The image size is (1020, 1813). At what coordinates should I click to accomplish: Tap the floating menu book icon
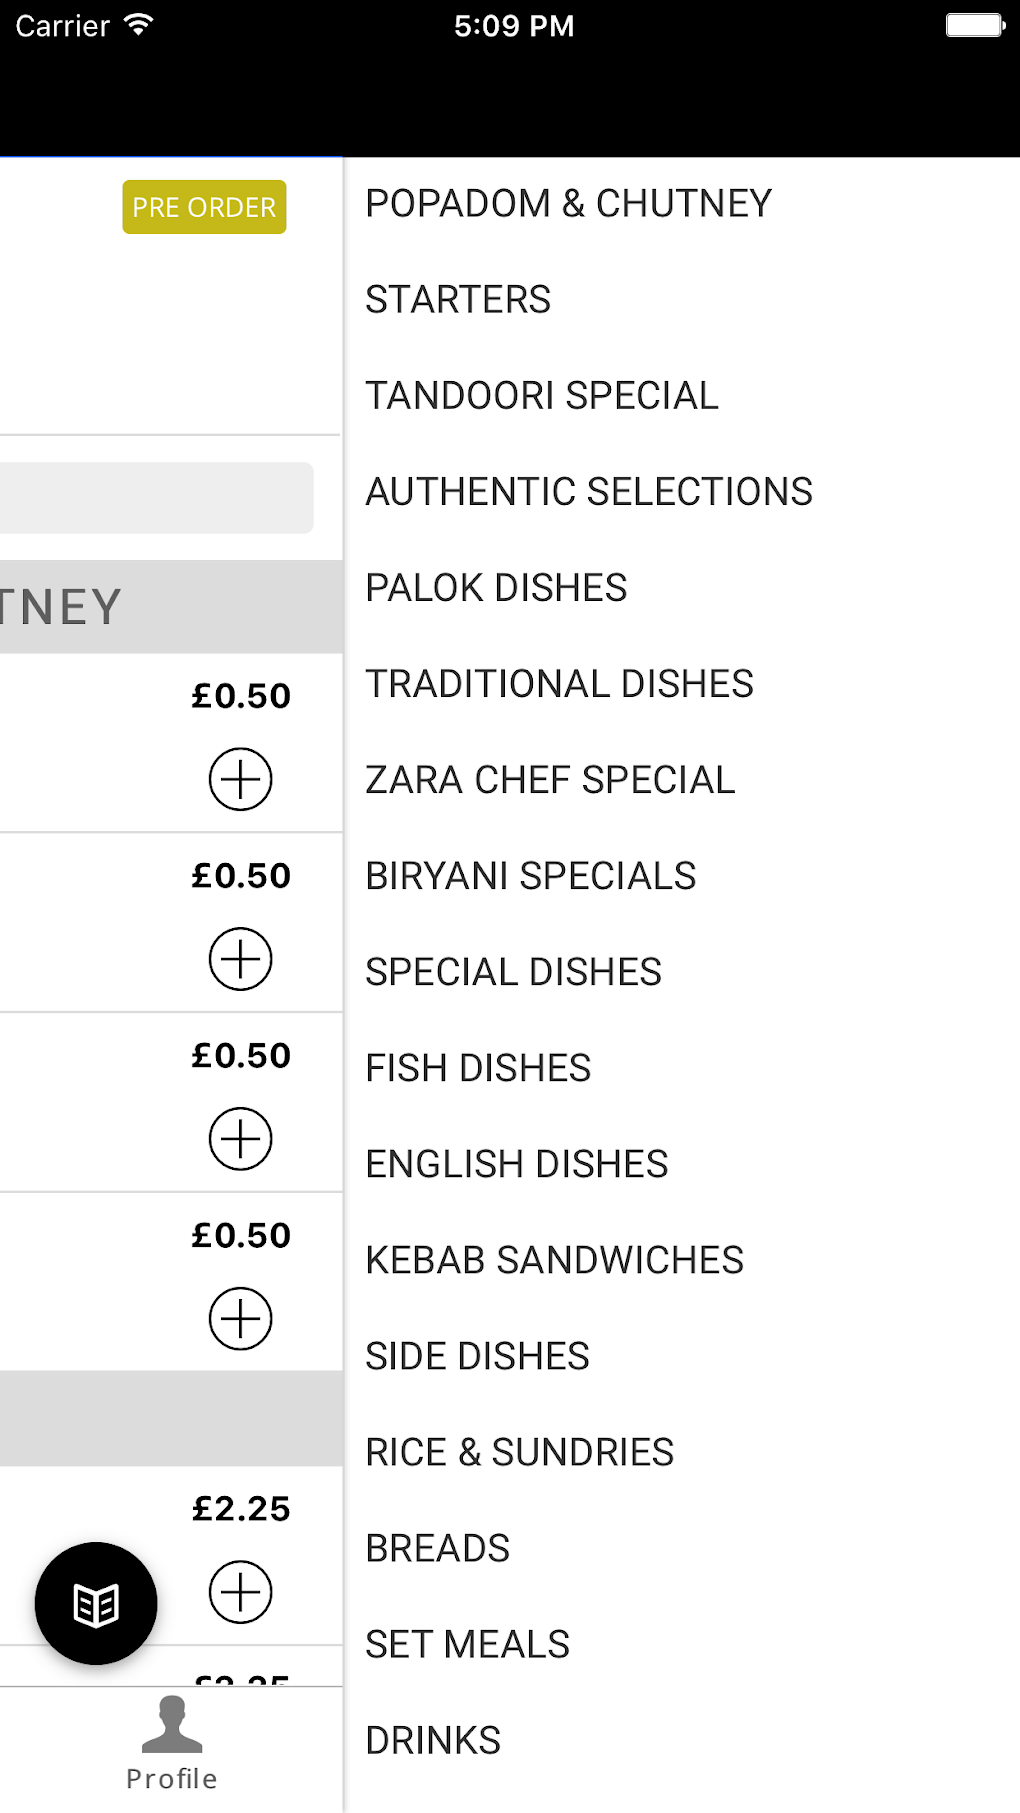point(96,1603)
